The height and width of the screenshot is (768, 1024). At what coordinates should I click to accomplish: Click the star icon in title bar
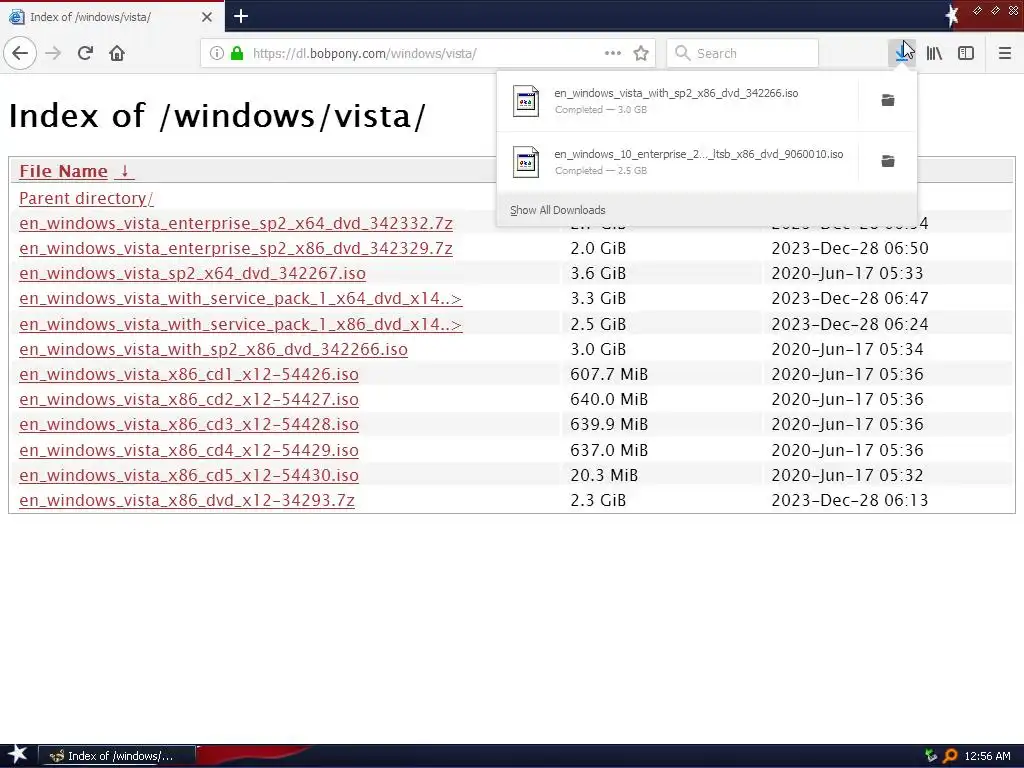click(x=952, y=15)
